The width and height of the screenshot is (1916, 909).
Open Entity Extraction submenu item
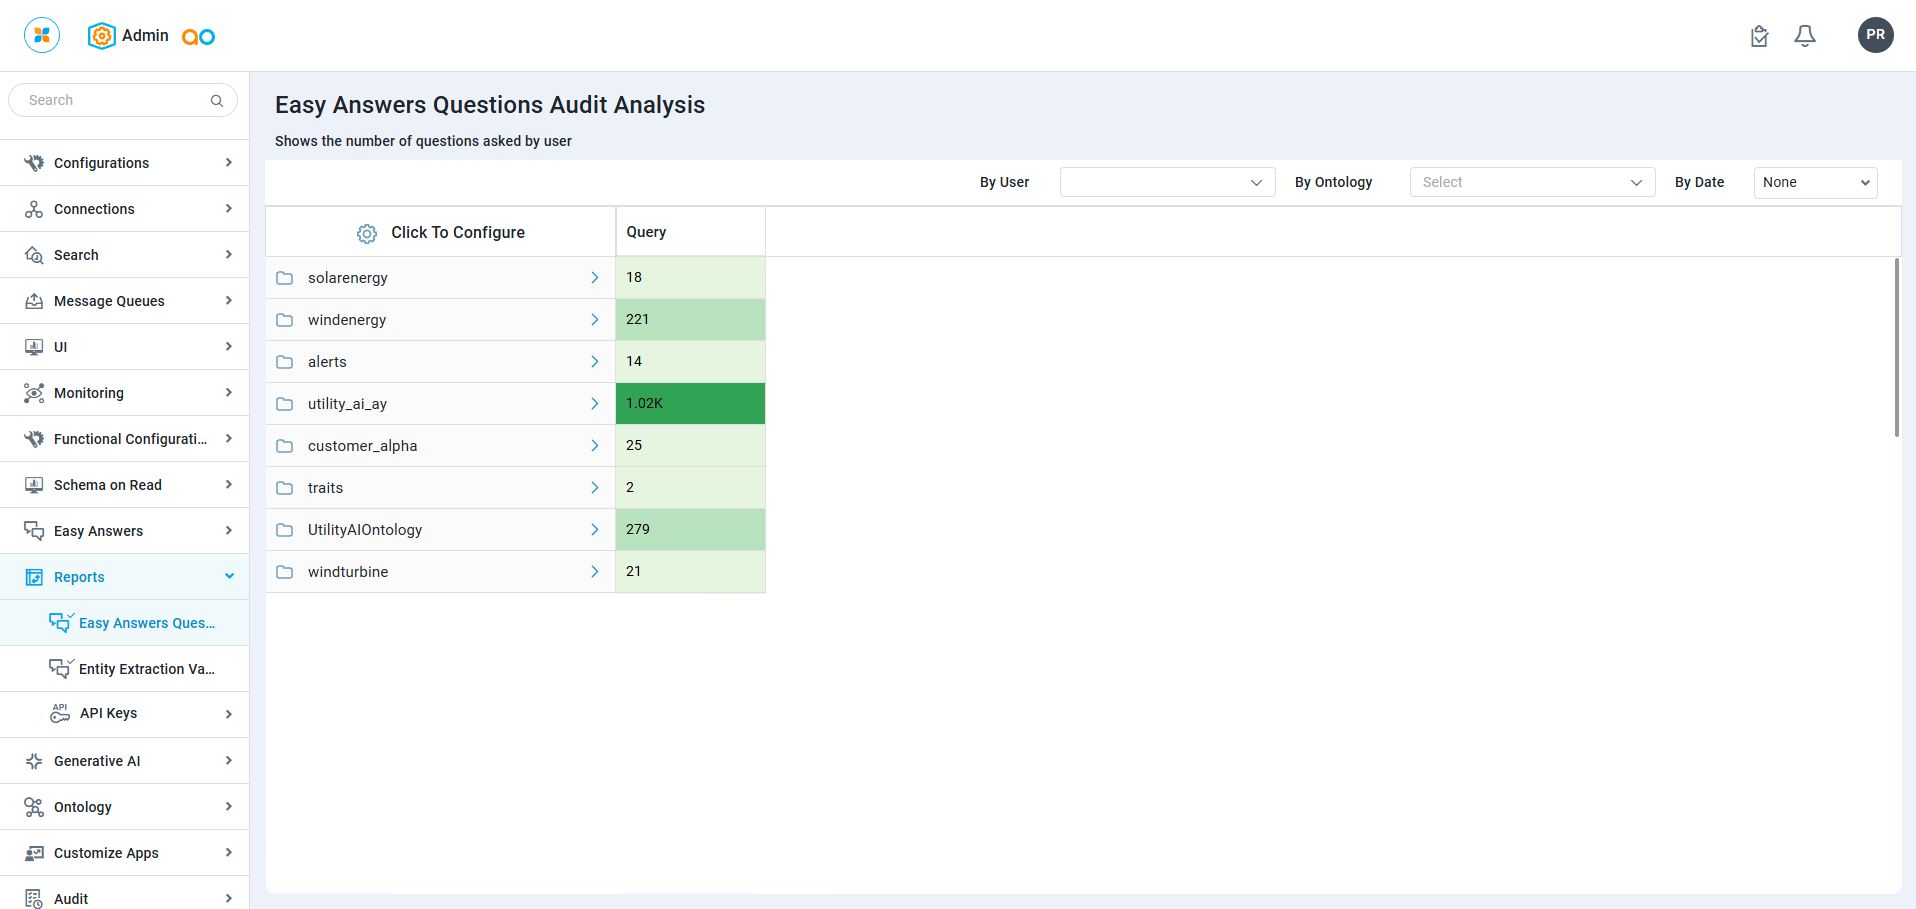click(x=146, y=669)
